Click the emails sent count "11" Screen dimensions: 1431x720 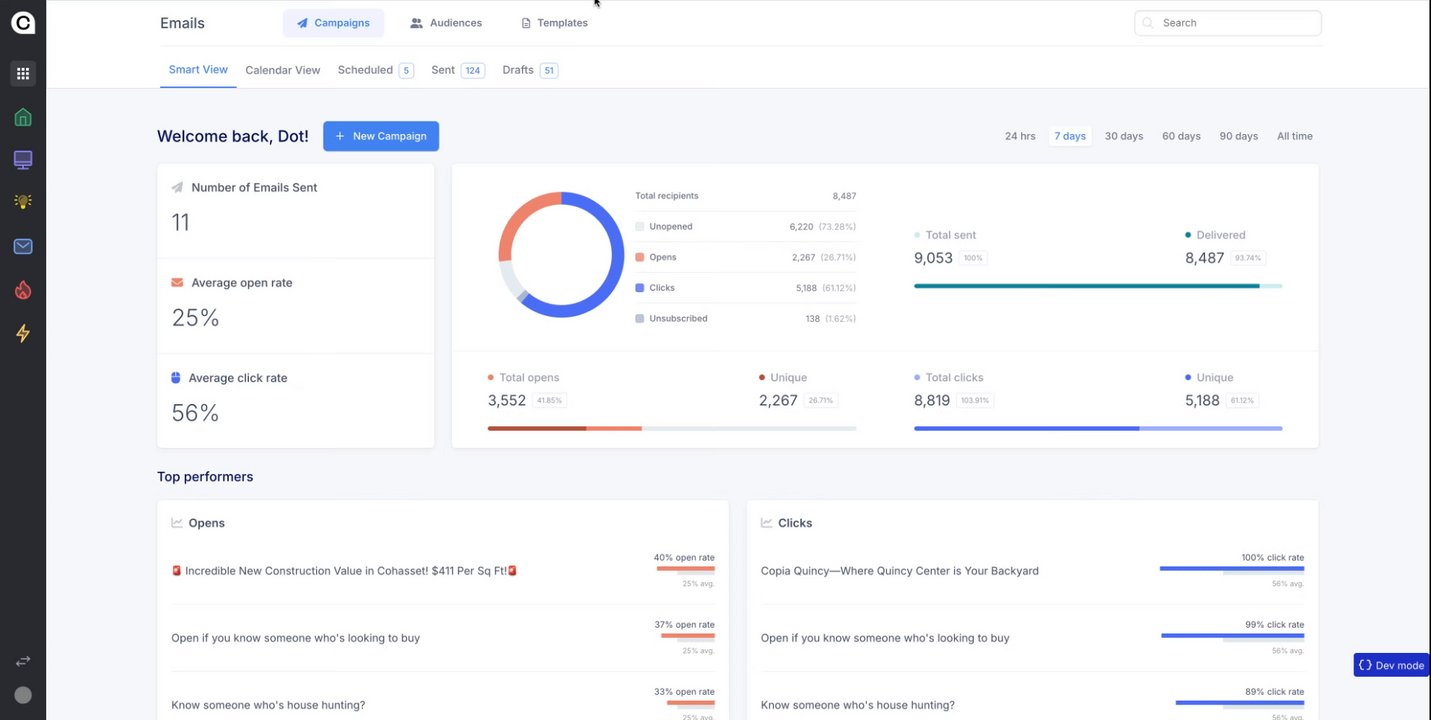point(180,222)
